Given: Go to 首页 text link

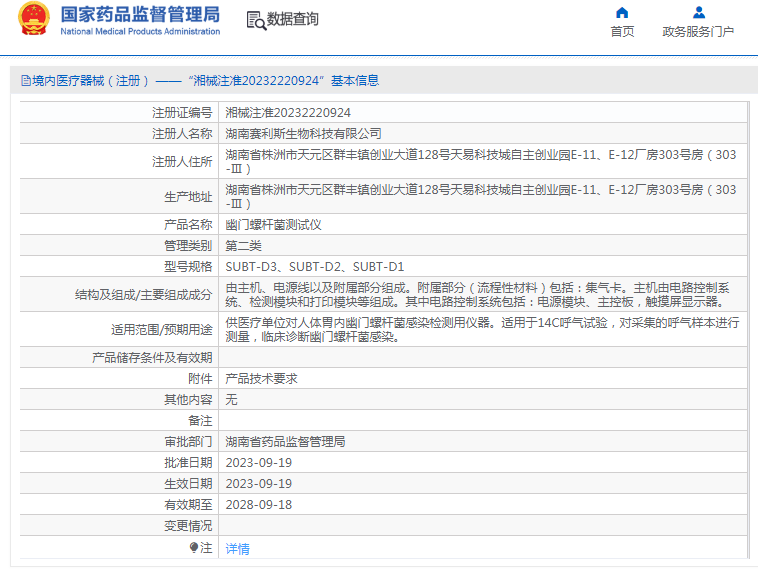Looking at the screenshot, I should coord(622,31).
